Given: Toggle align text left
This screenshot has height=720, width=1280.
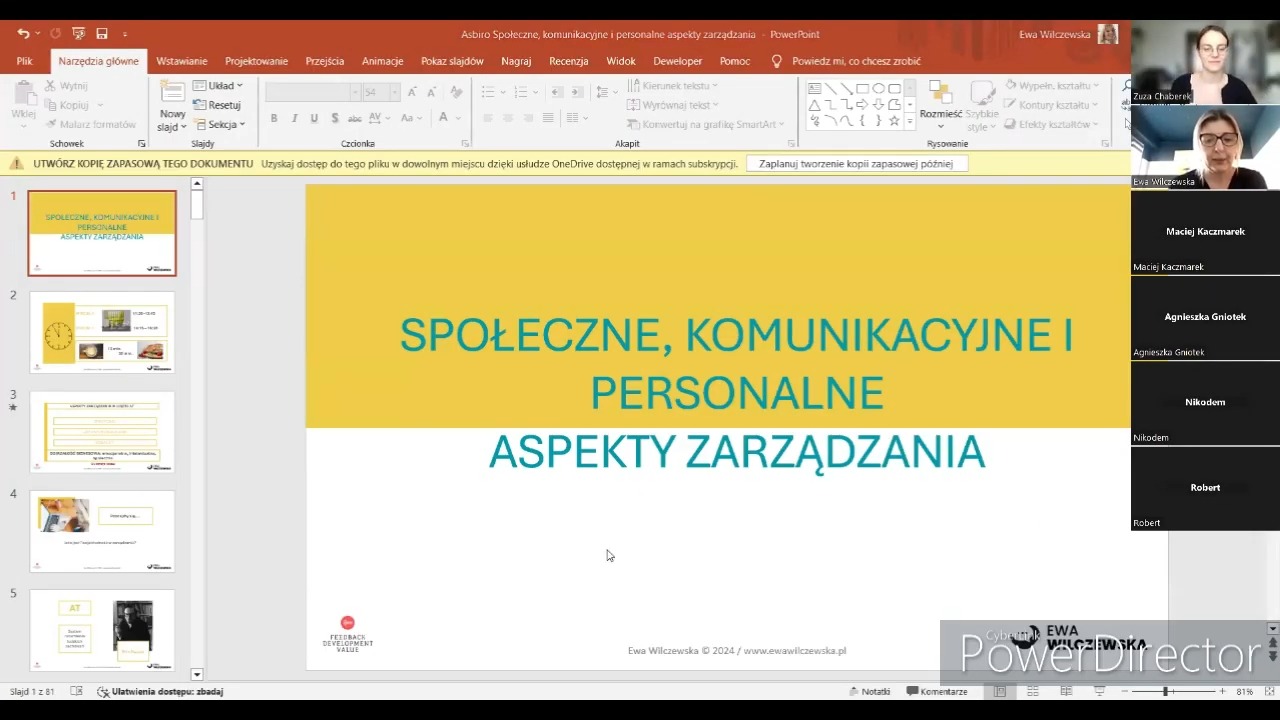Looking at the screenshot, I should (488, 118).
